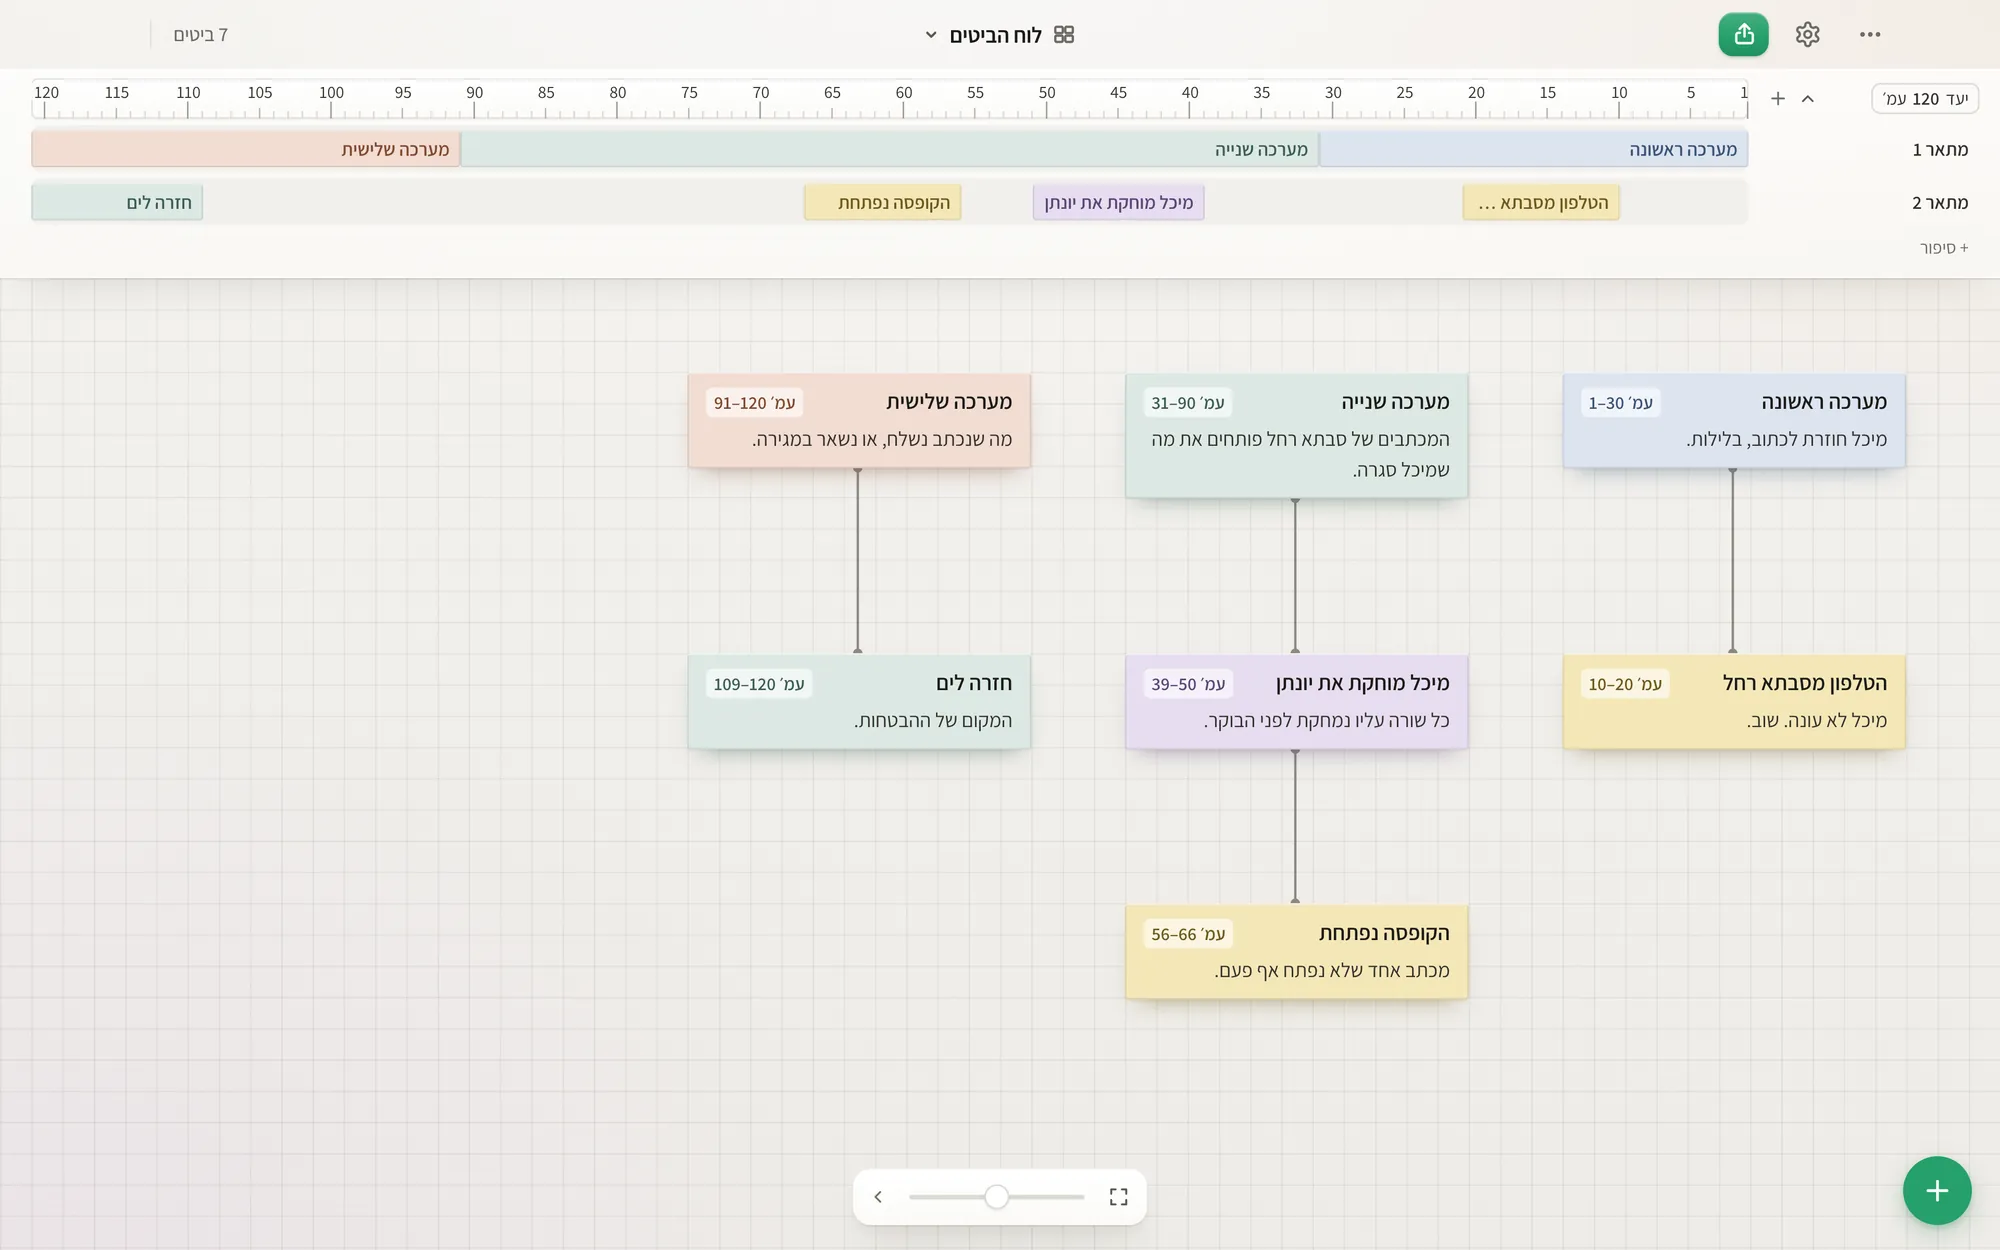Click the green share/export button
Viewport: 2000px width, 1250px height.
click(1743, 34)
